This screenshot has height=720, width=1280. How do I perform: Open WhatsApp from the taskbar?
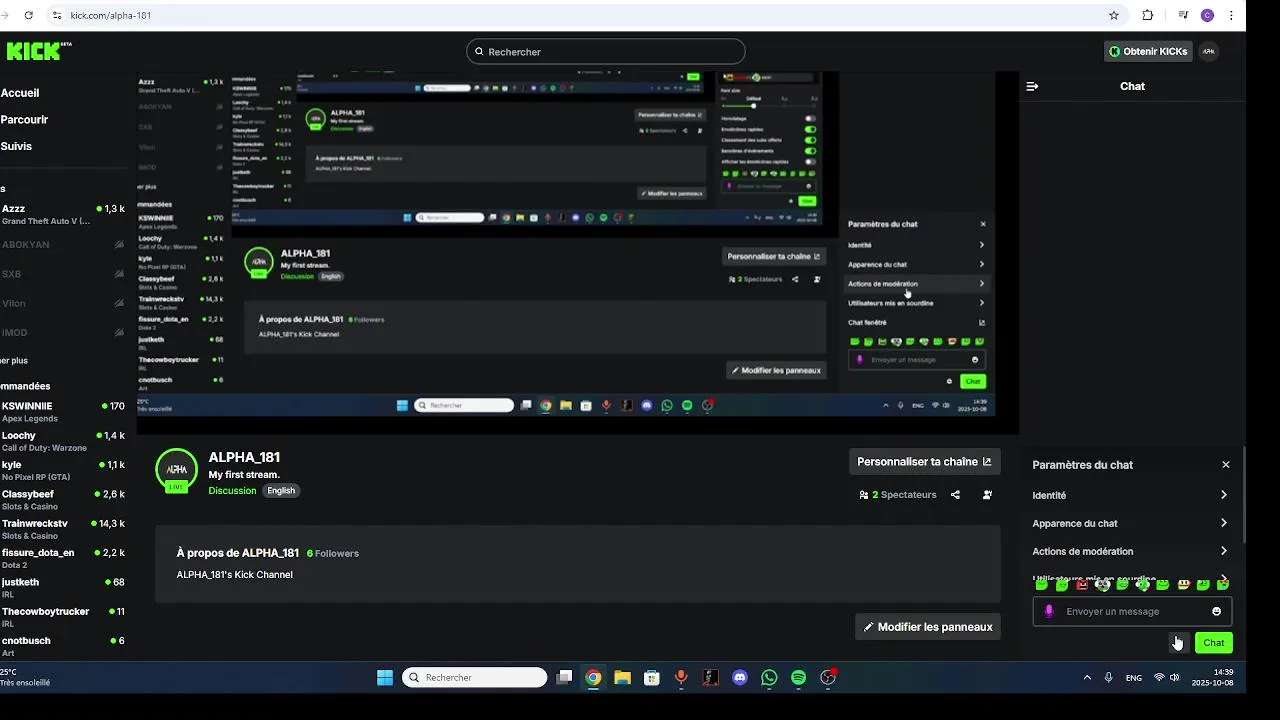(x=769, y=677)
